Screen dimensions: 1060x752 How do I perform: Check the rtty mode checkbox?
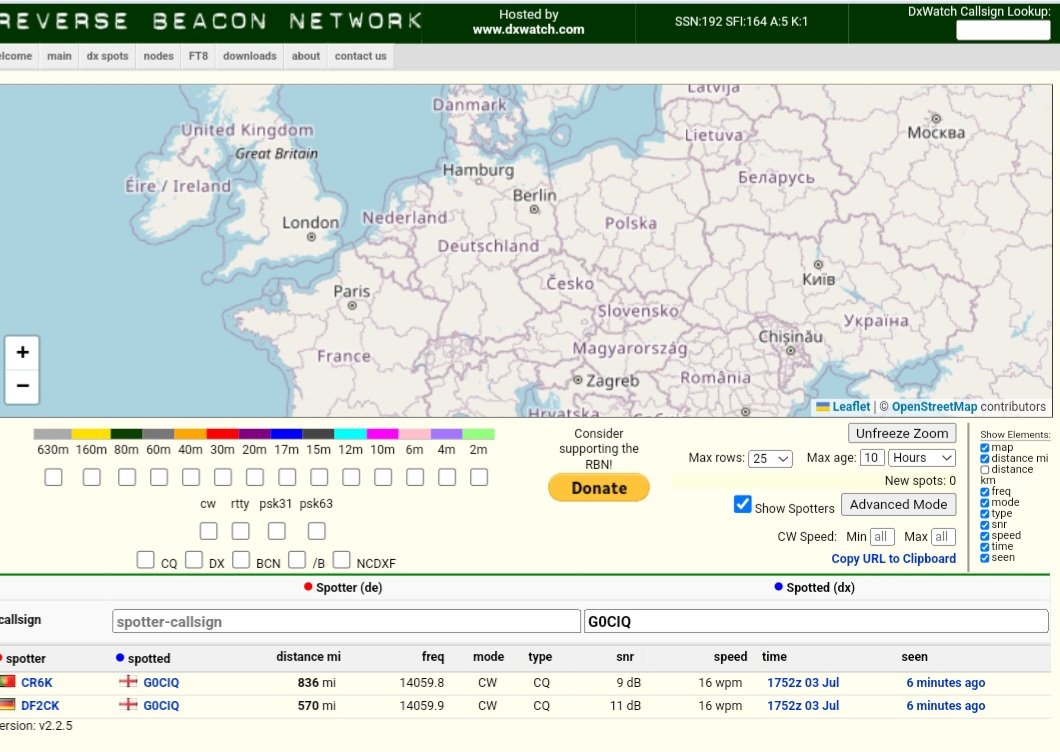(x=240, y=531)
